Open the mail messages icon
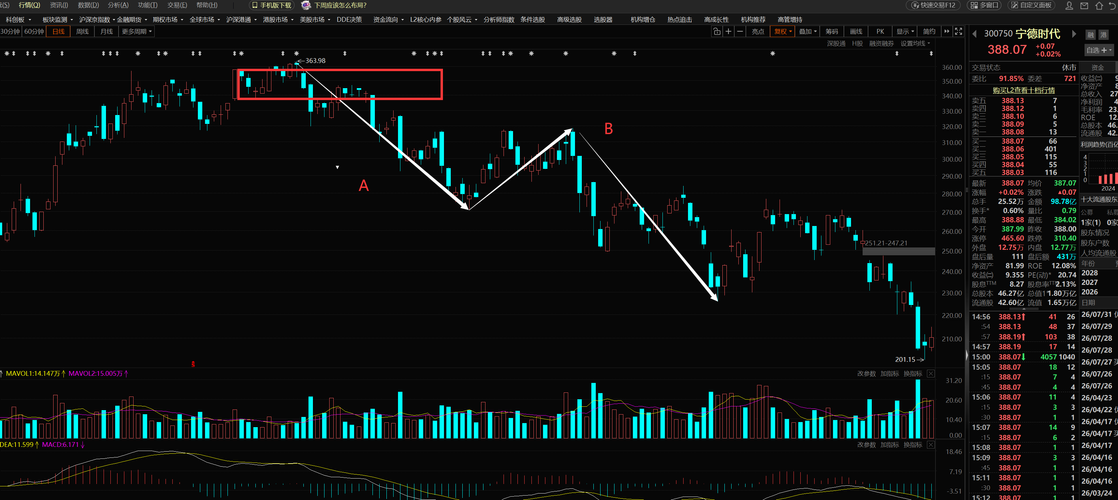Viewport: 1118px width, 500px height. pyautogui.click(x=1084, y=6)
